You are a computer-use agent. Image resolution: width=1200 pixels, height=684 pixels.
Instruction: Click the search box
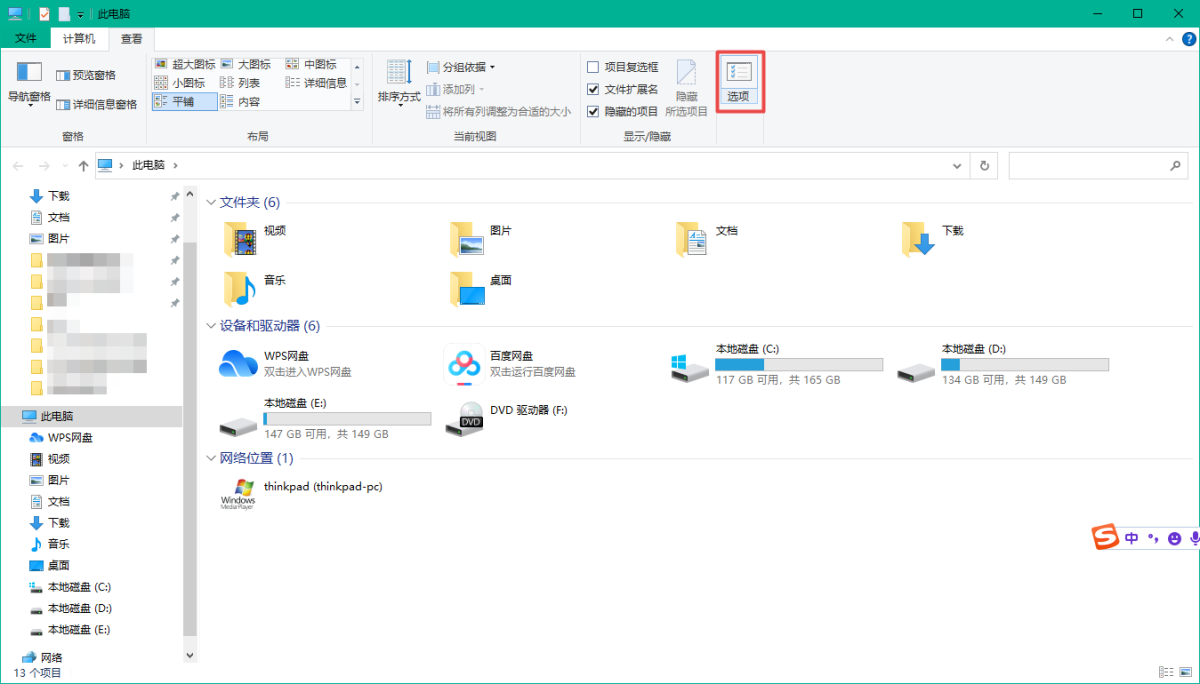click(1099, 166)
